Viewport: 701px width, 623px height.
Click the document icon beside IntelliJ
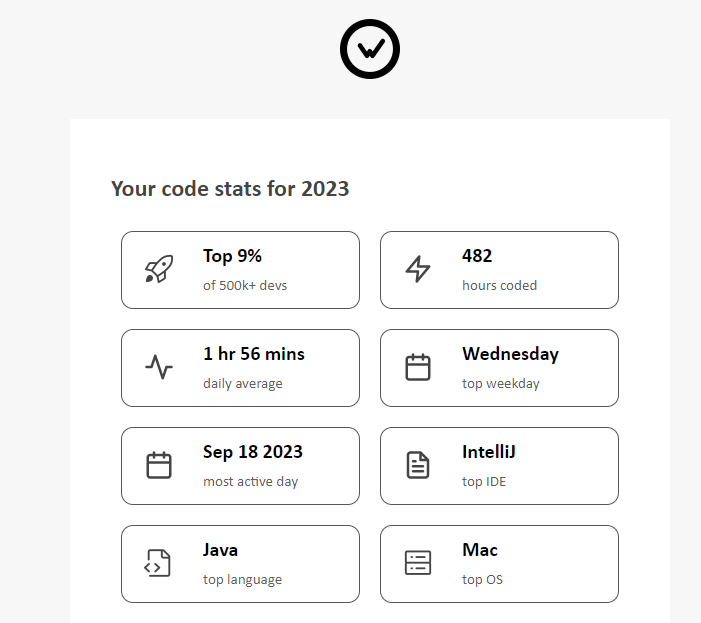coord(418,465)
